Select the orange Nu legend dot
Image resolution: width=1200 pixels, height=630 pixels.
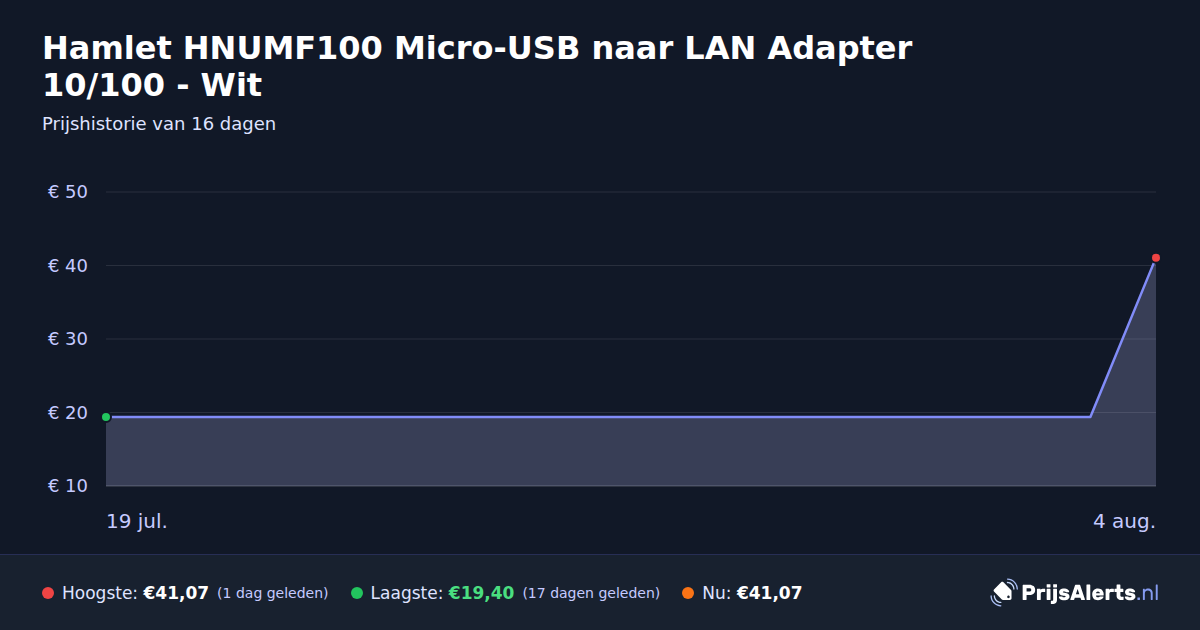click(x=688, y=593)
